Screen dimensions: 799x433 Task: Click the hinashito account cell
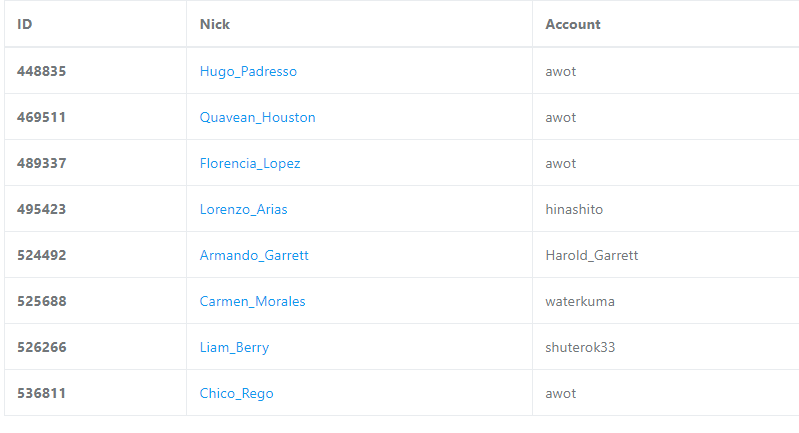(574, 209)
